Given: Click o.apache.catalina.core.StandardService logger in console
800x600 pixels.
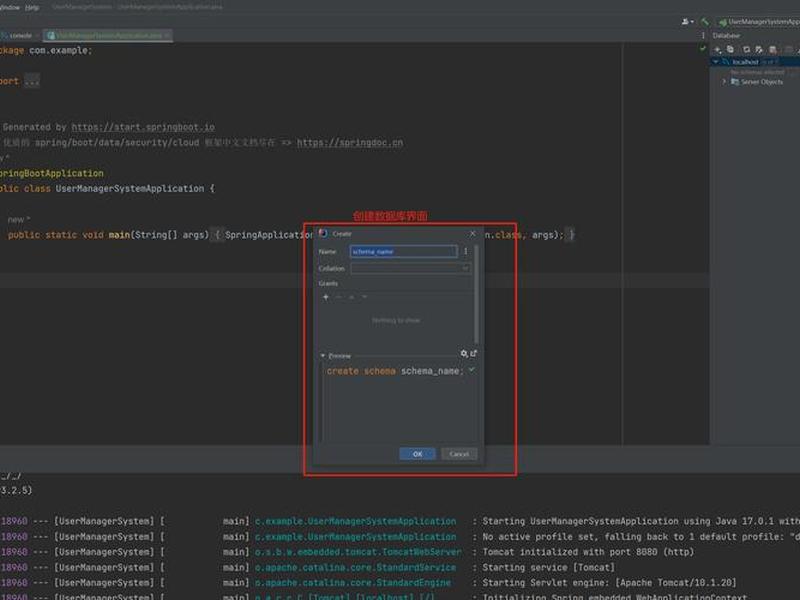Looking at the screenshot, I should point(356,567).
